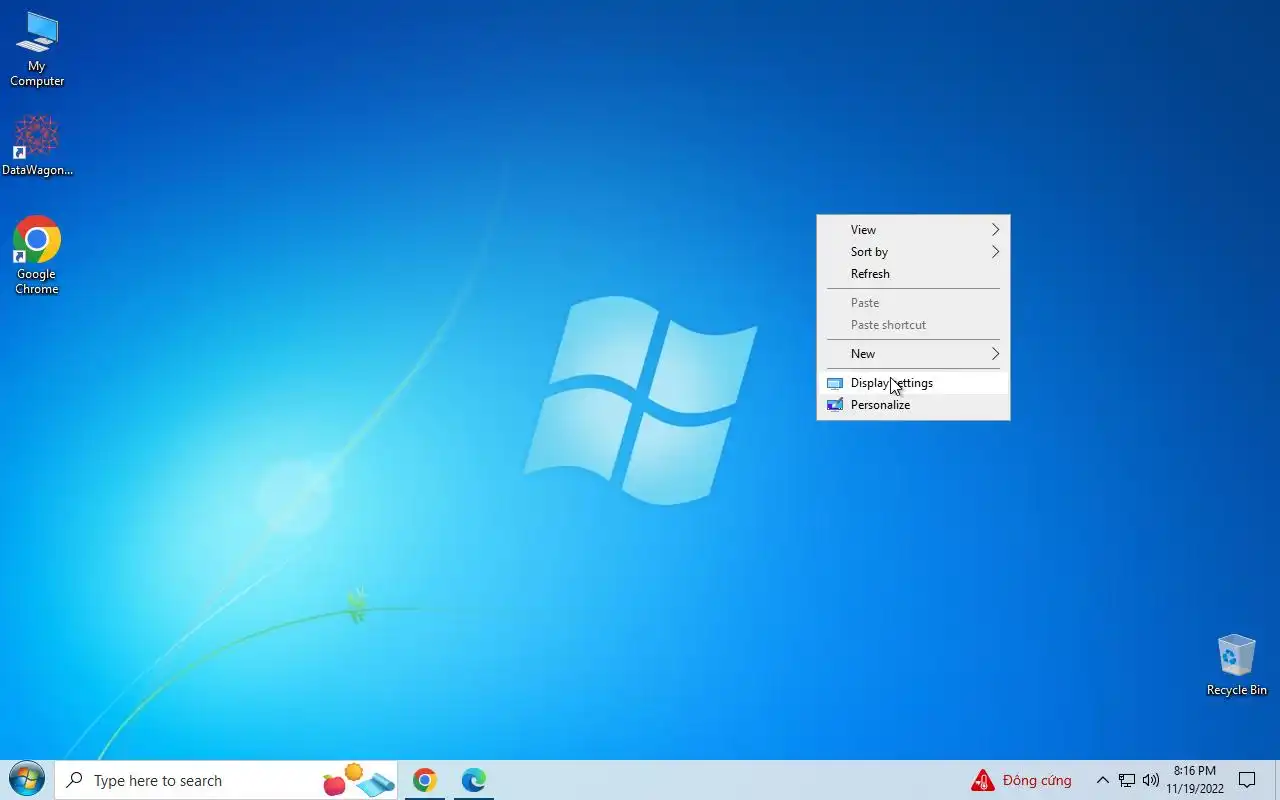Launch Microsoft Edge from the taskbar

coord(474,780)
